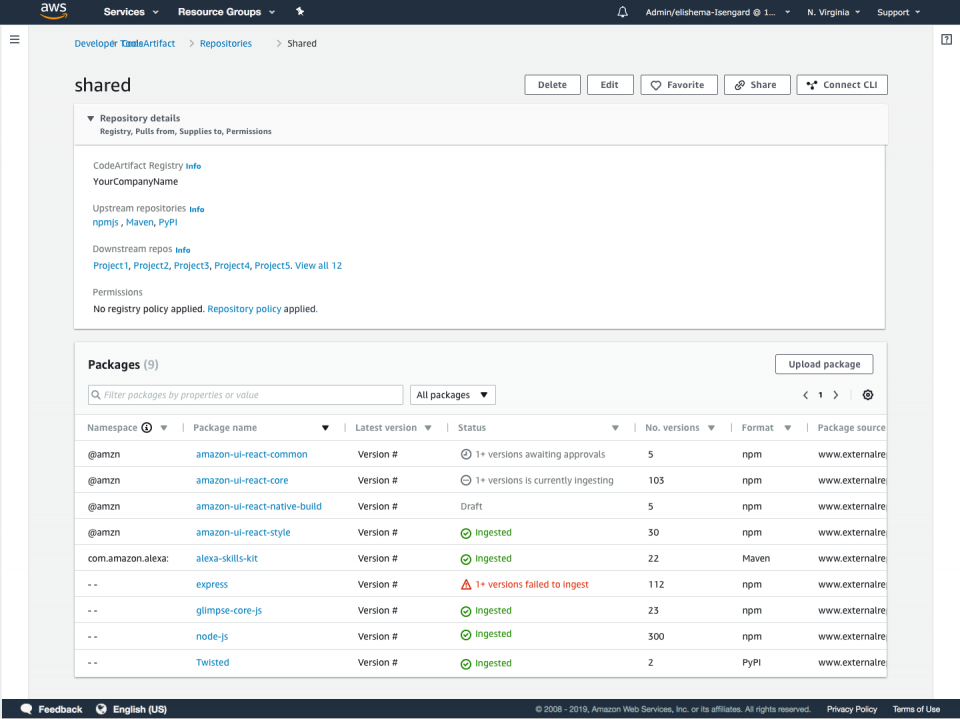Screen dimensions: 960x719
Task: Click the table preferences gear icon
Action: pos(868,395)
